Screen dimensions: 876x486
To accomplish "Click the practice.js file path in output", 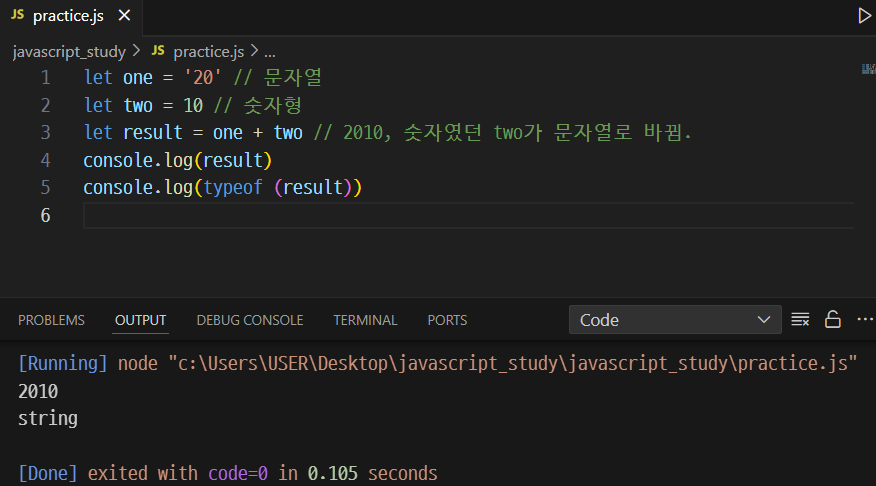I will [x=513, y=364].
